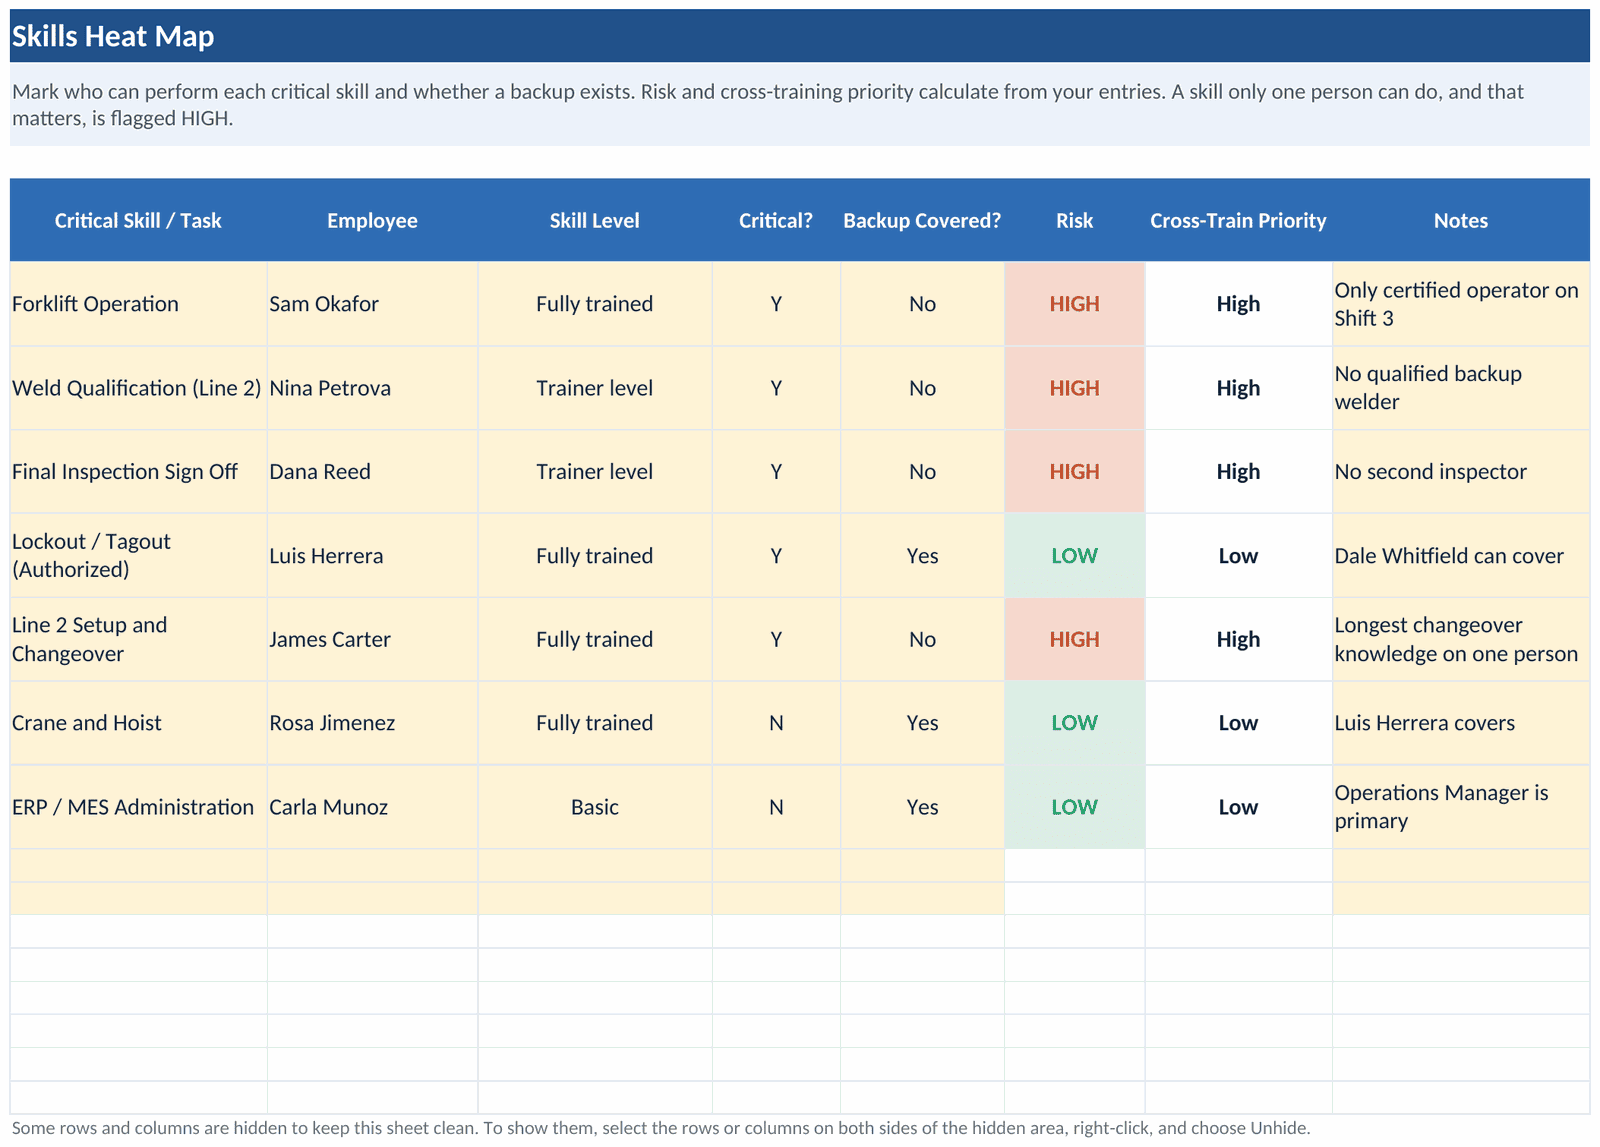Select the Nina Petrova employee cell
The image size is (1600, 1147).
[x=372, y=388]
